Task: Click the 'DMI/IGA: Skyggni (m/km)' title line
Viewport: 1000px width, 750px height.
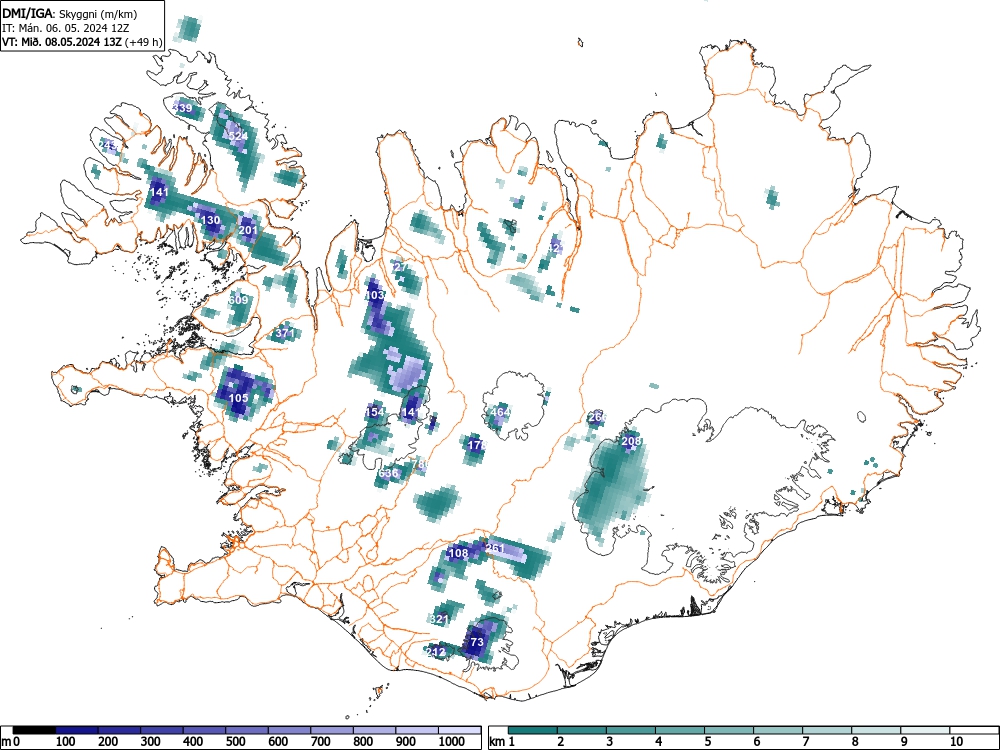Action: click(70, 13)
